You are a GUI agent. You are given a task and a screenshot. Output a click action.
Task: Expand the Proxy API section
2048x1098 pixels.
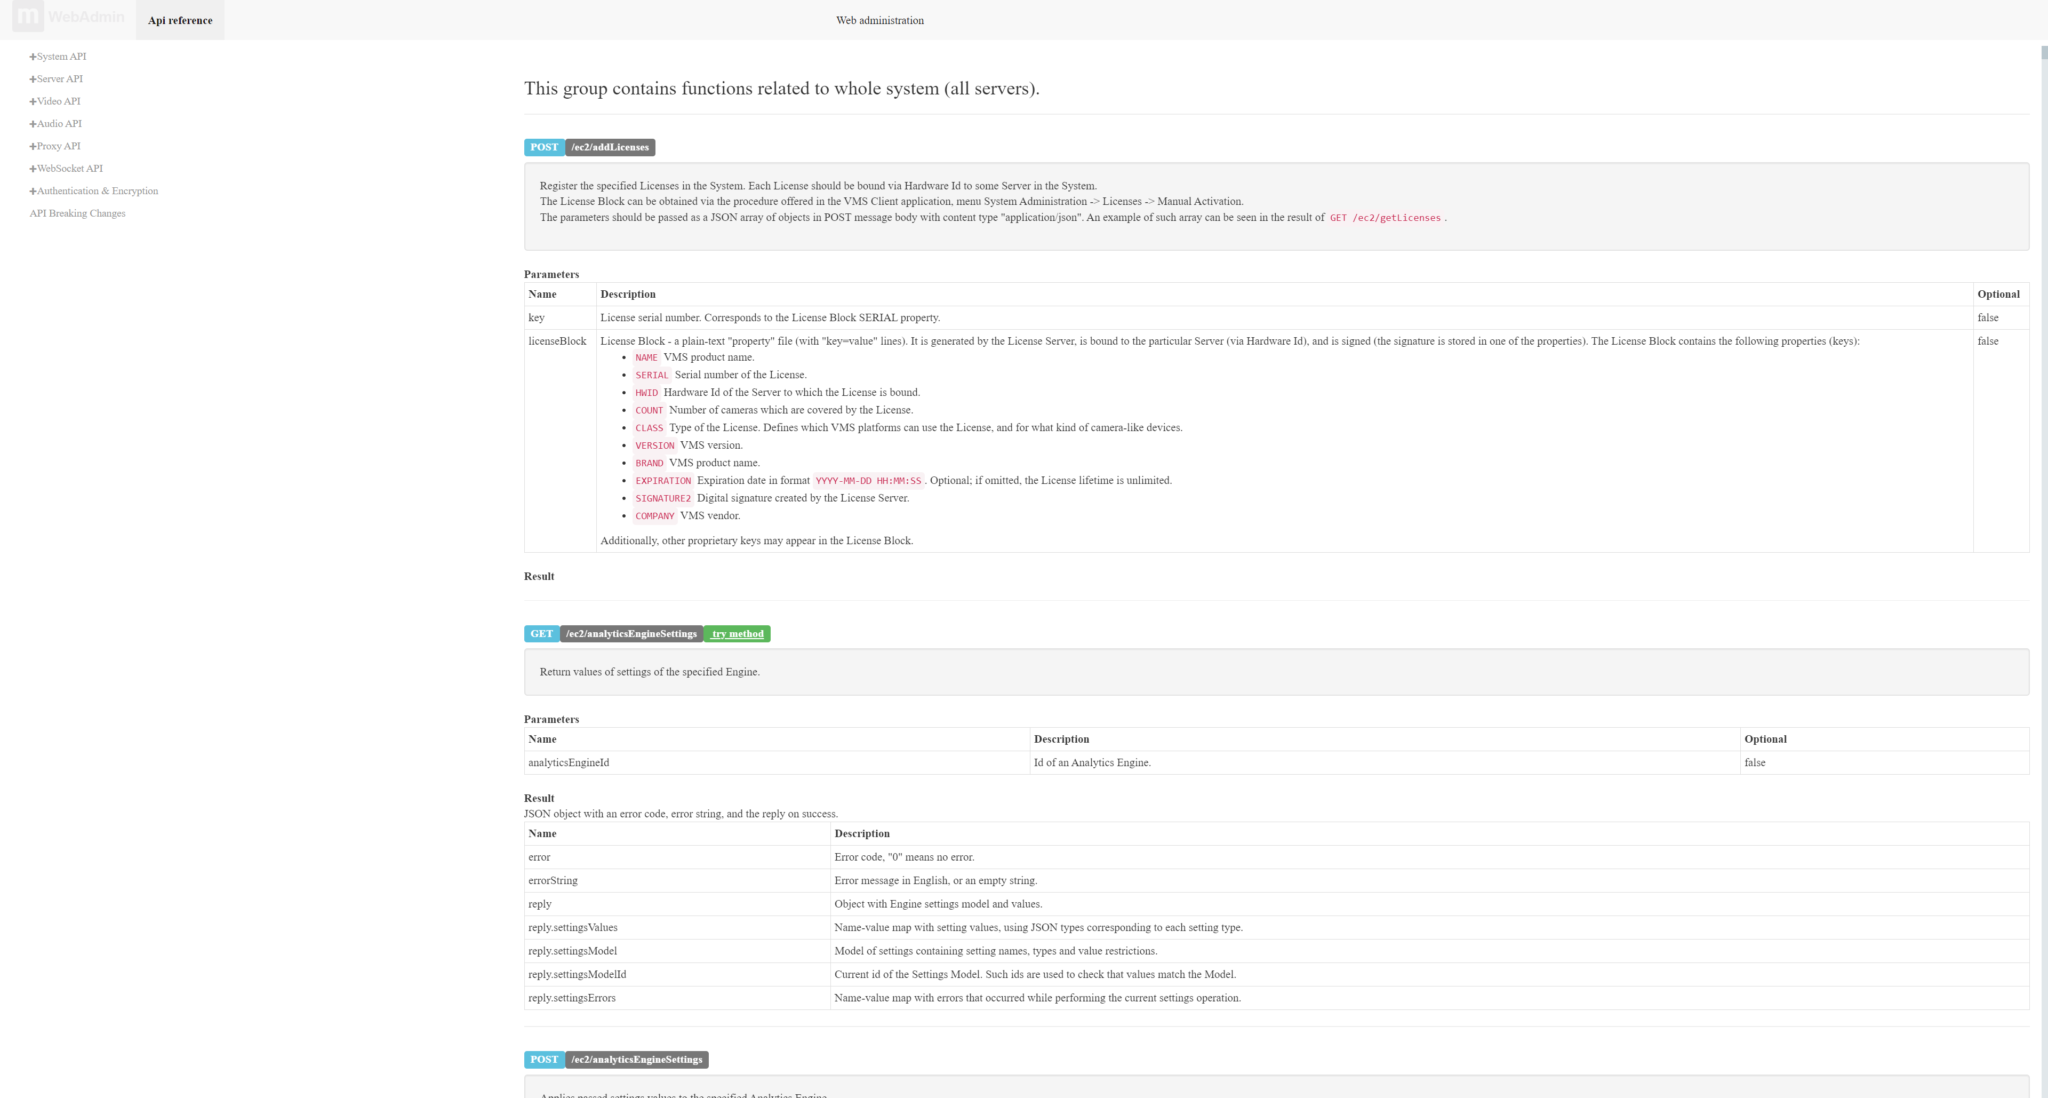(x=55, y=146)
